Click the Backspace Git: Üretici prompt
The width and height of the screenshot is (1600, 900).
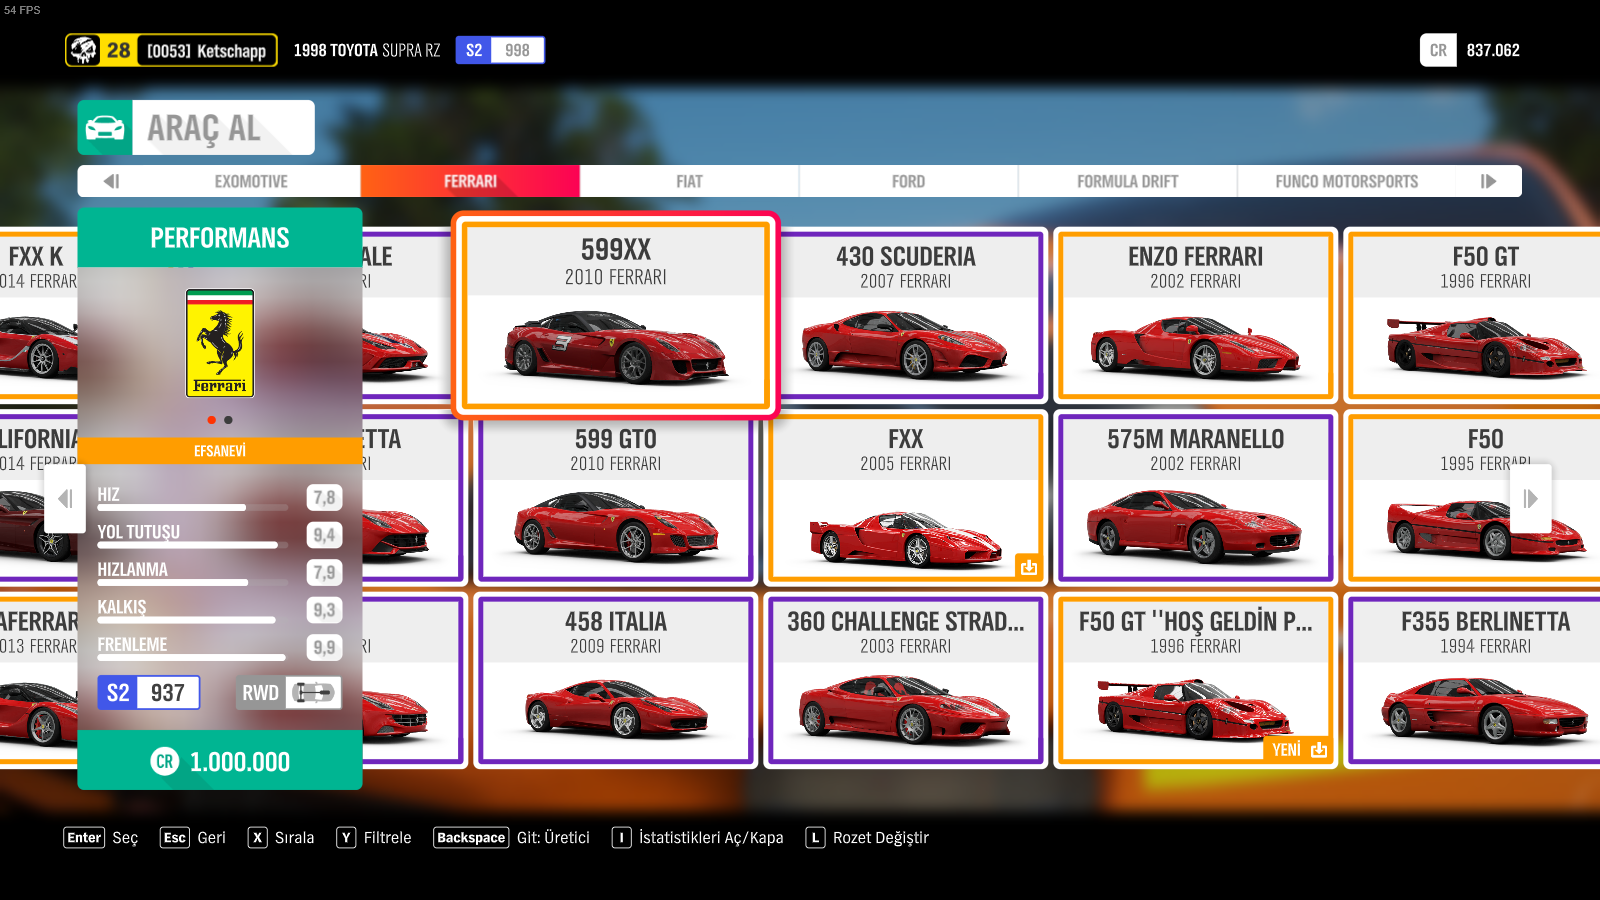(511, 838)
